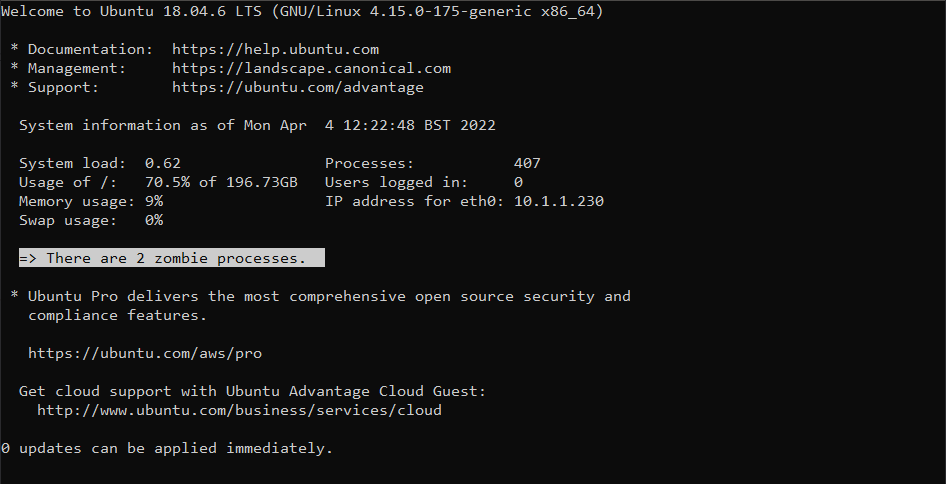Click the eth0 IP address 10.1.1.230
This screenshot has height=484, width=946.
click(558, 201)
